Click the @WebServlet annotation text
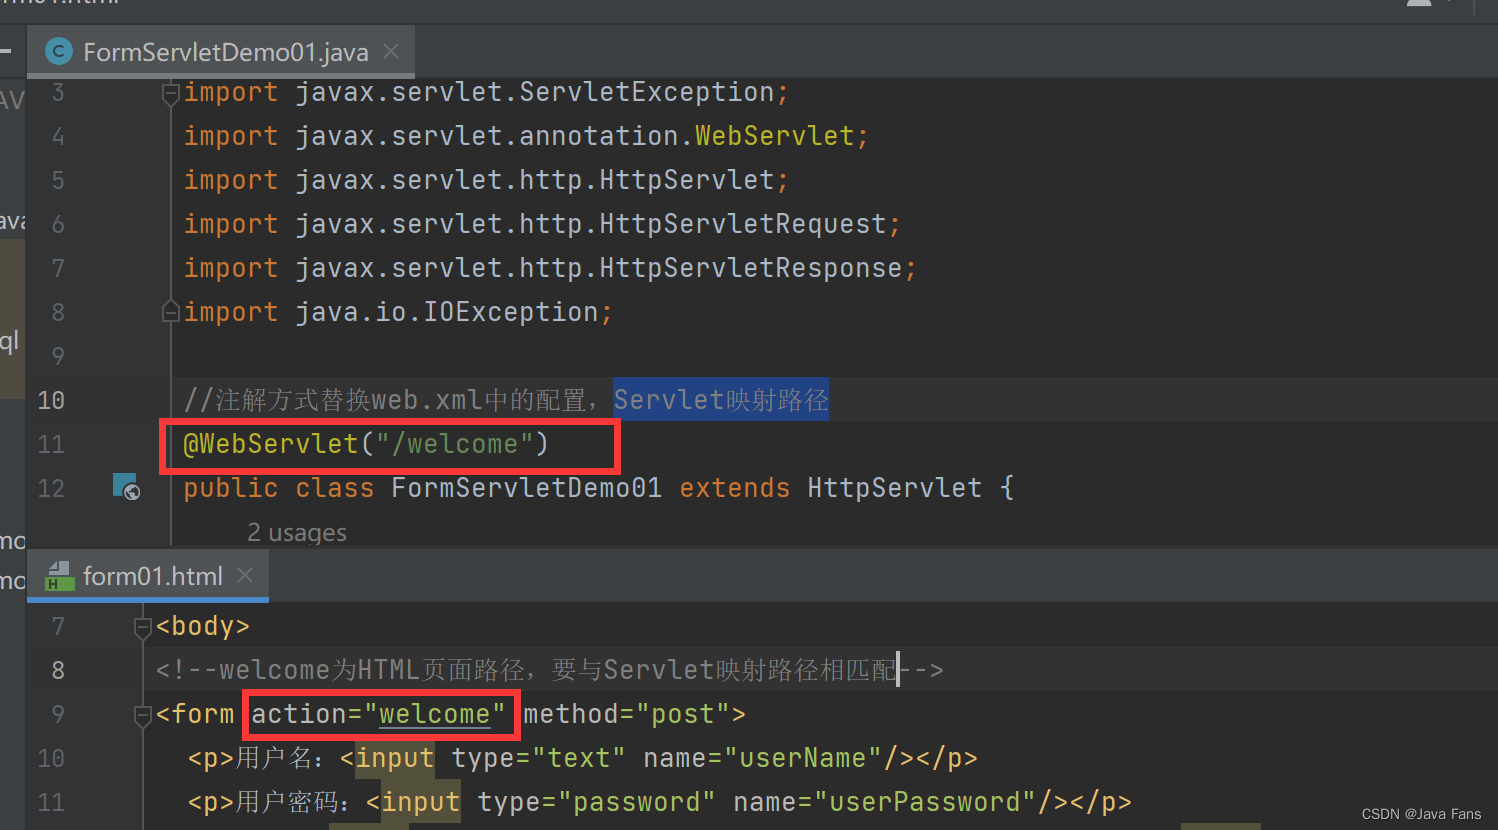The image size is (1498, 830). tap(271, 444)
